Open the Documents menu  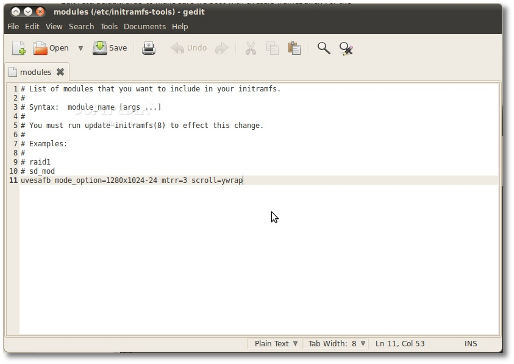coord(145,26)
